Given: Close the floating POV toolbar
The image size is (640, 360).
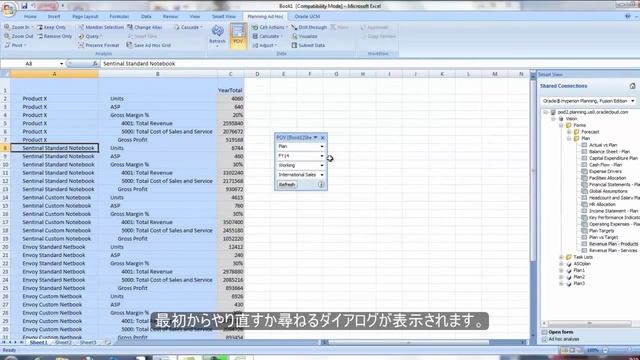Looking at the screenshot, I should (322, 138).
